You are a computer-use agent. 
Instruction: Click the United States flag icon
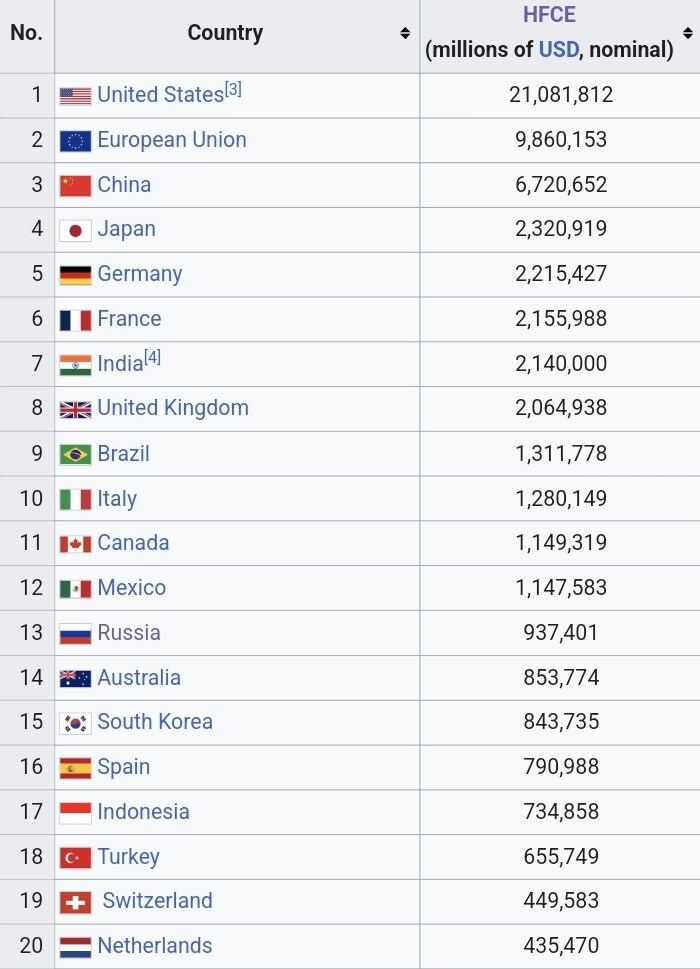click(75, 96)
